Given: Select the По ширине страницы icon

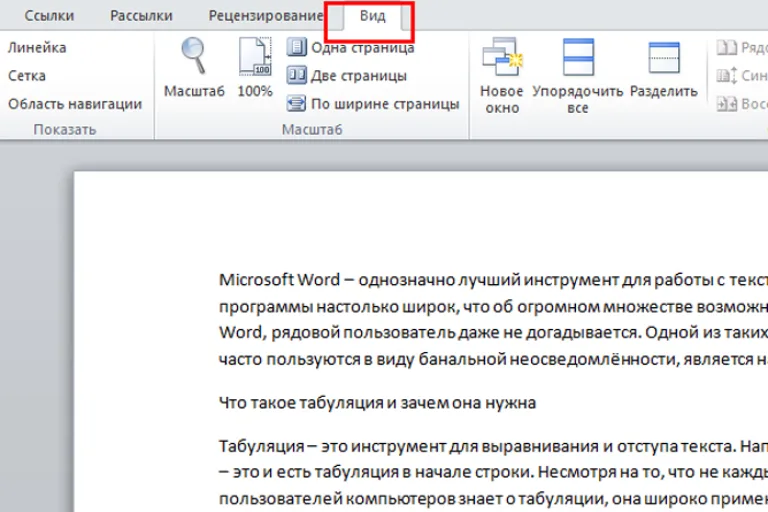Looking at the screenshot, I should 296,103.
